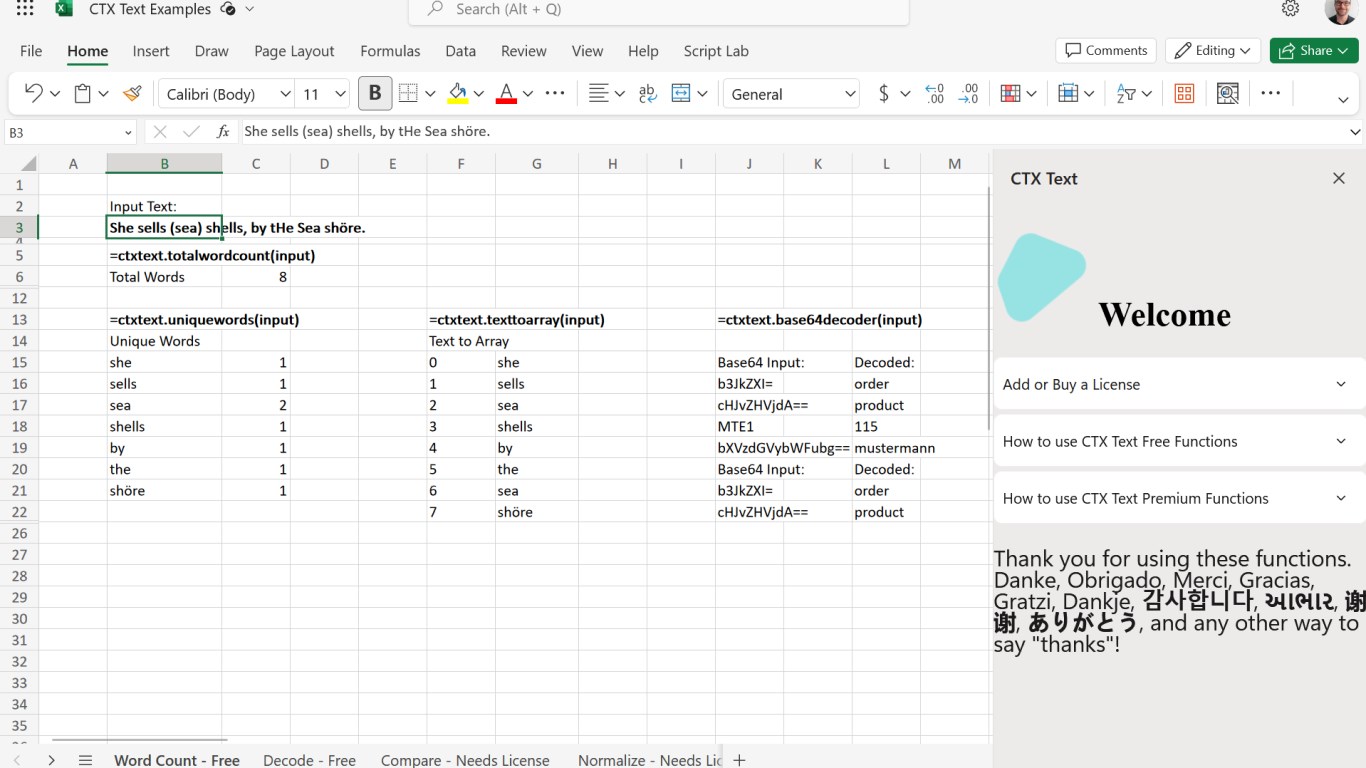Screen dimensions: 1366x768
Task: Apply the yellow fill color
Action: (x=458, y=93)
